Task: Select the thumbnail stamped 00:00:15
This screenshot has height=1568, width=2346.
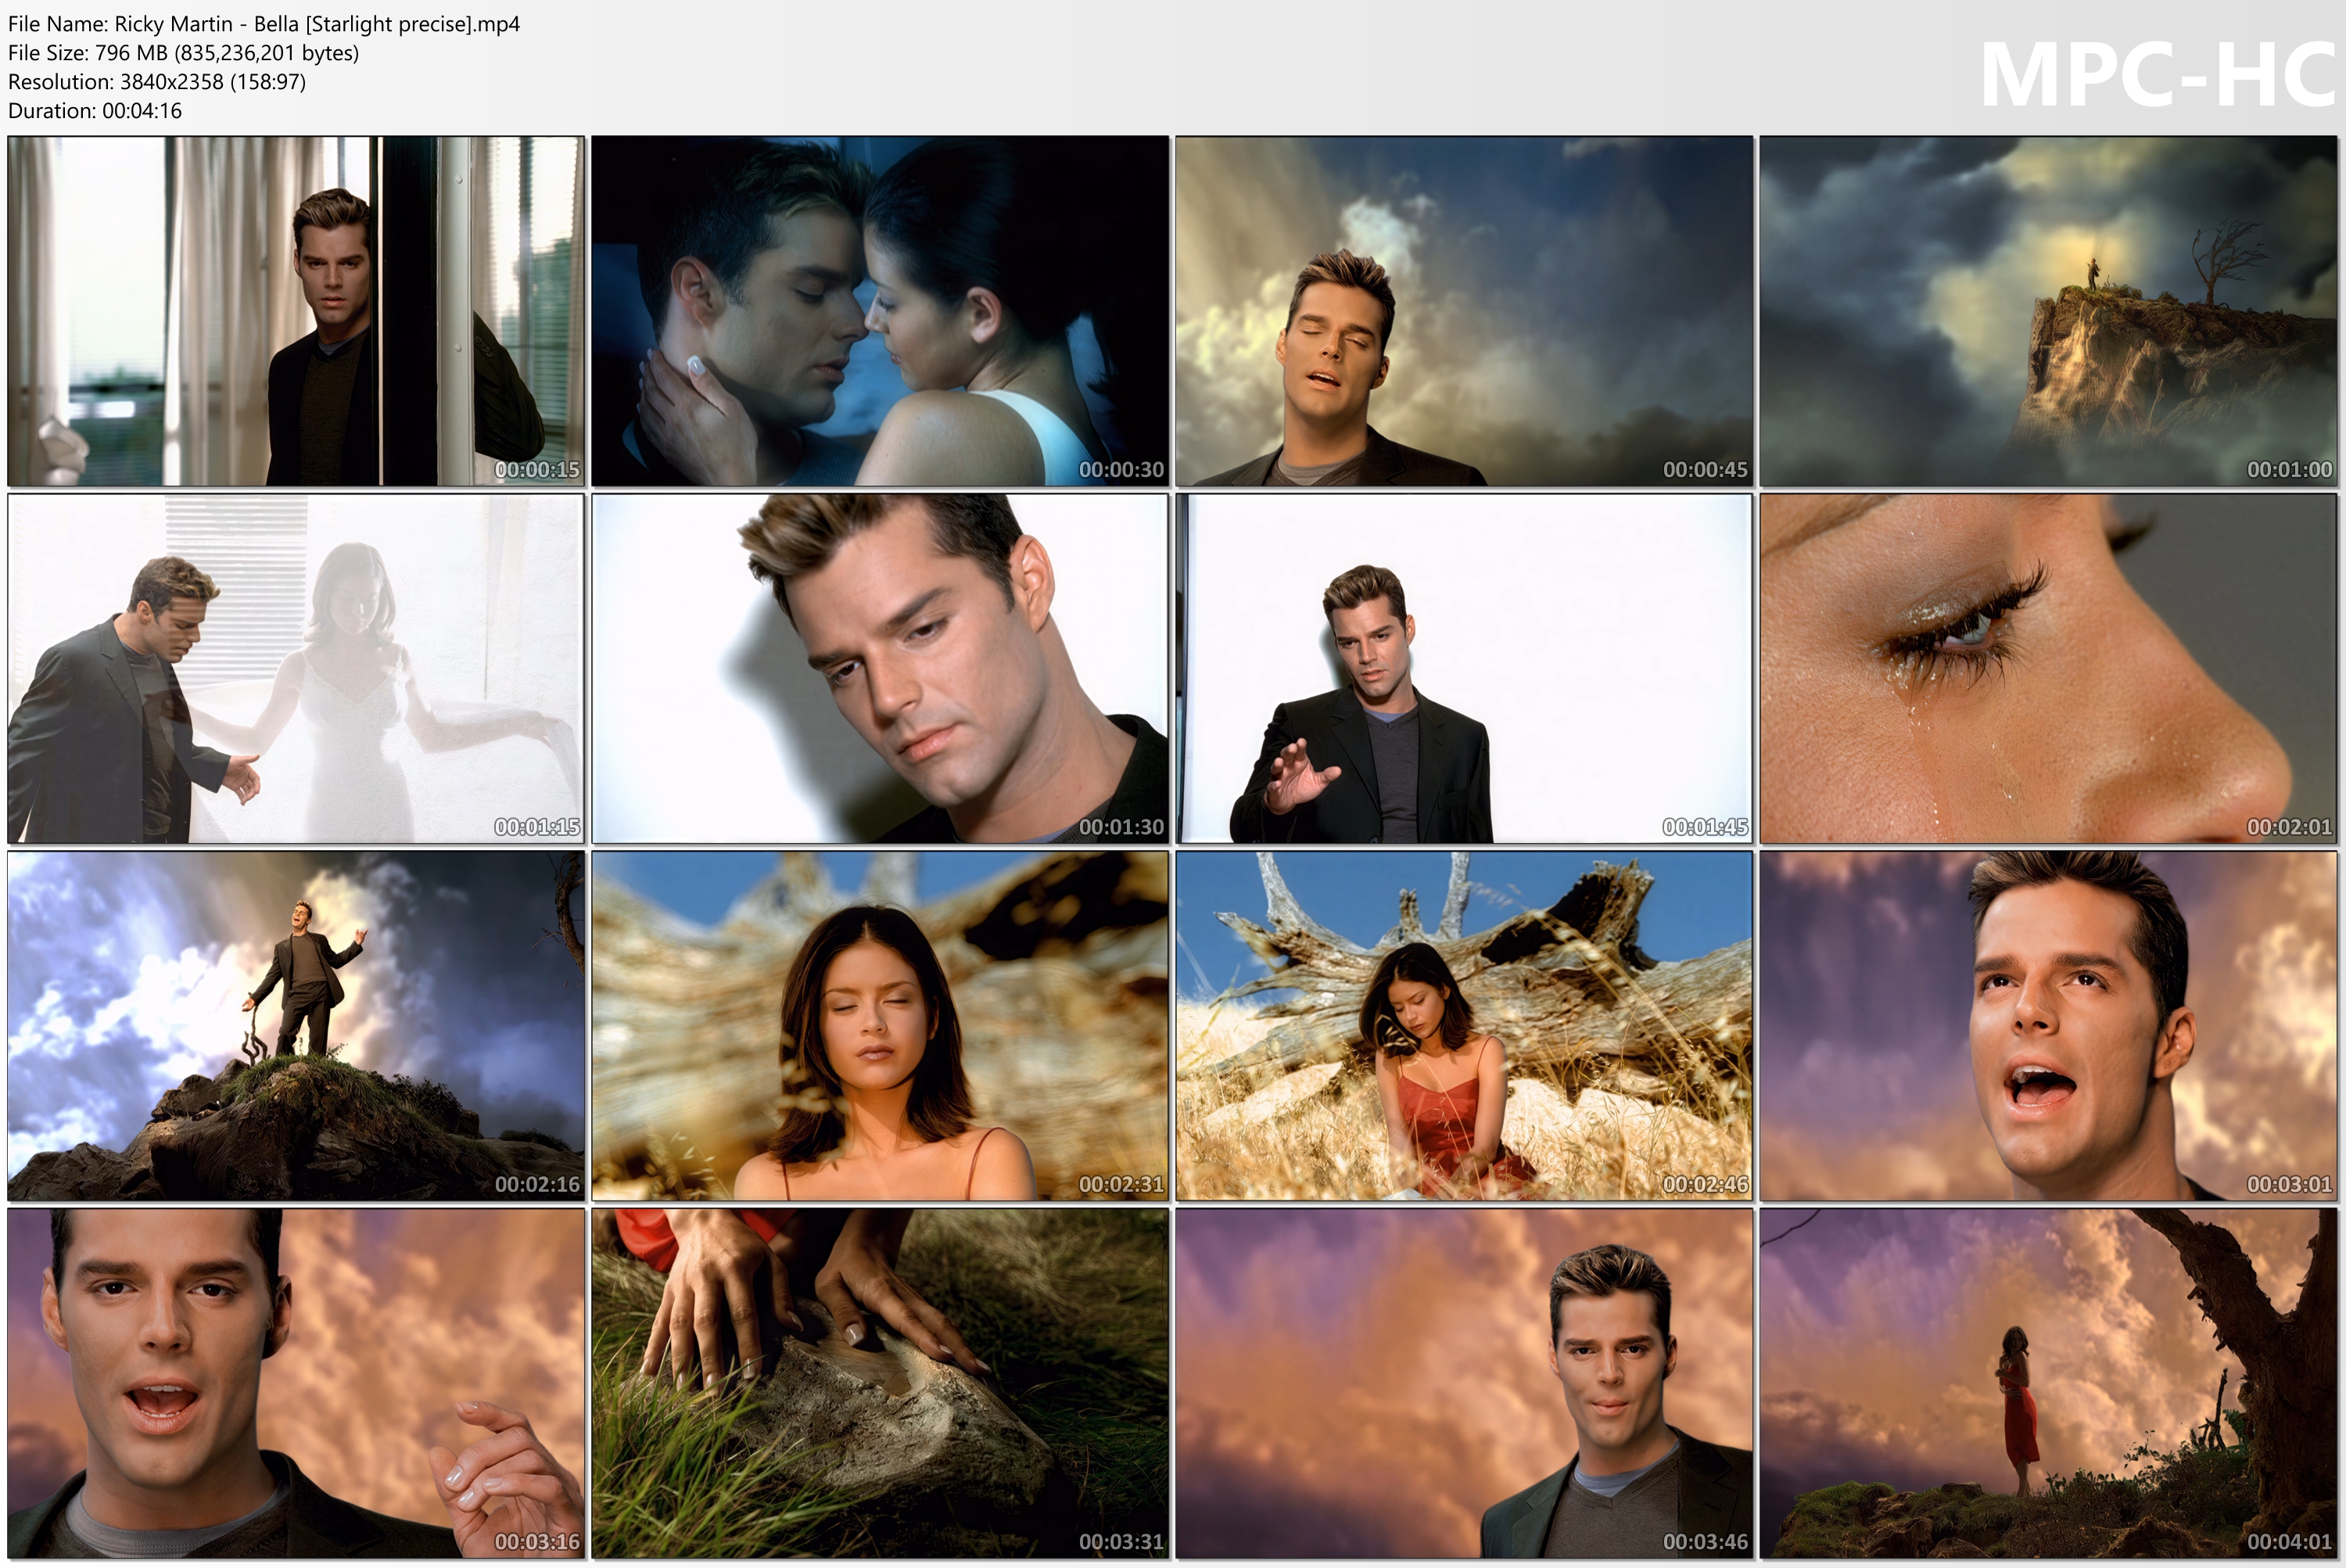Action: (x=296, y=311)
